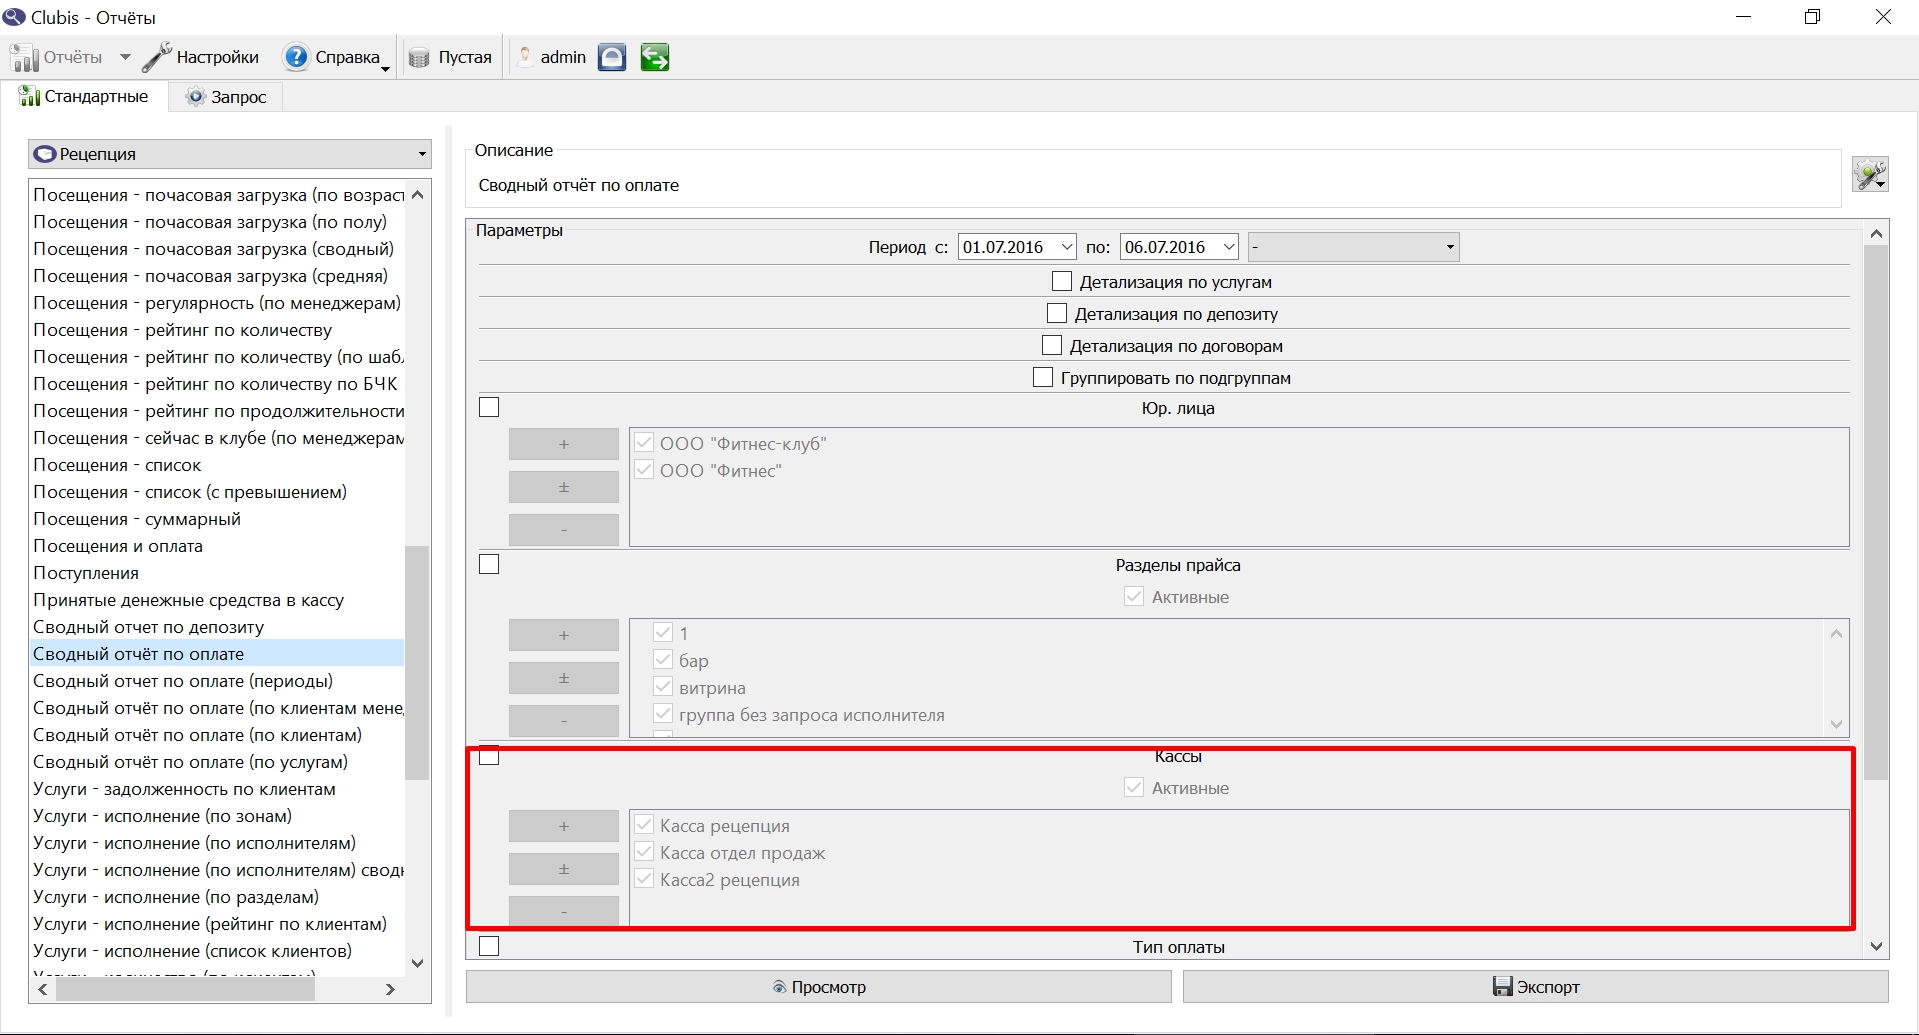Check the Юр. лица section checkbox
This screenshot has height=1035, width=1919.
pos(489,408)
